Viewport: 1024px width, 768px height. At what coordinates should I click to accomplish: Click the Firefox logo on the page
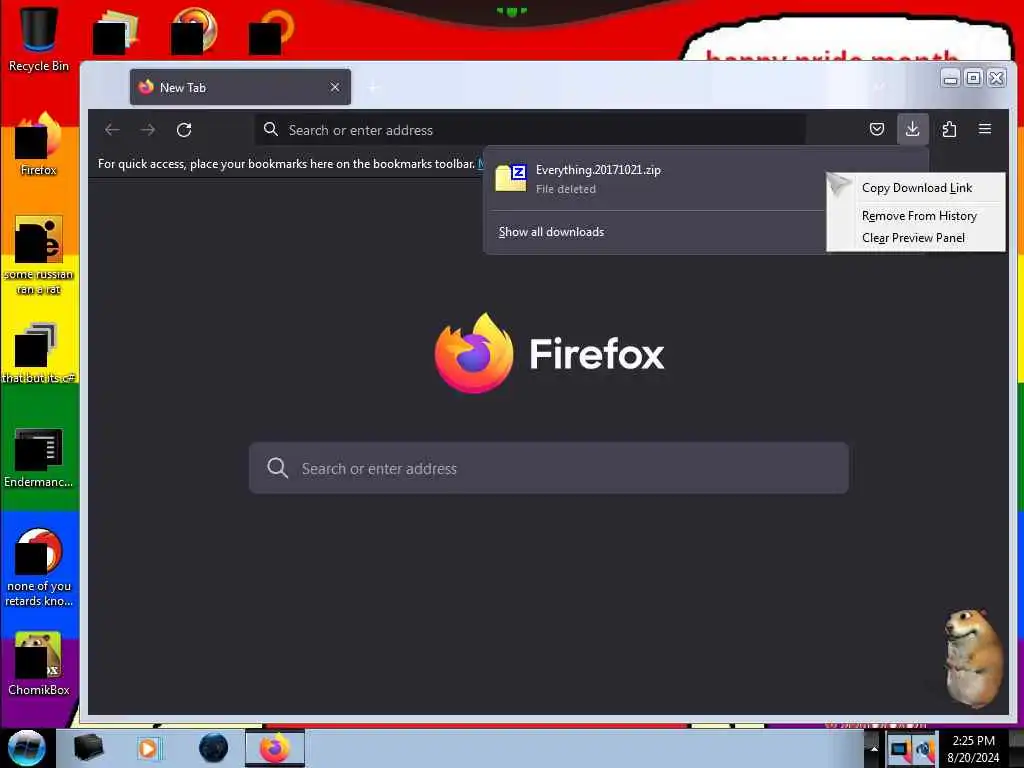(x=474, y=353)
